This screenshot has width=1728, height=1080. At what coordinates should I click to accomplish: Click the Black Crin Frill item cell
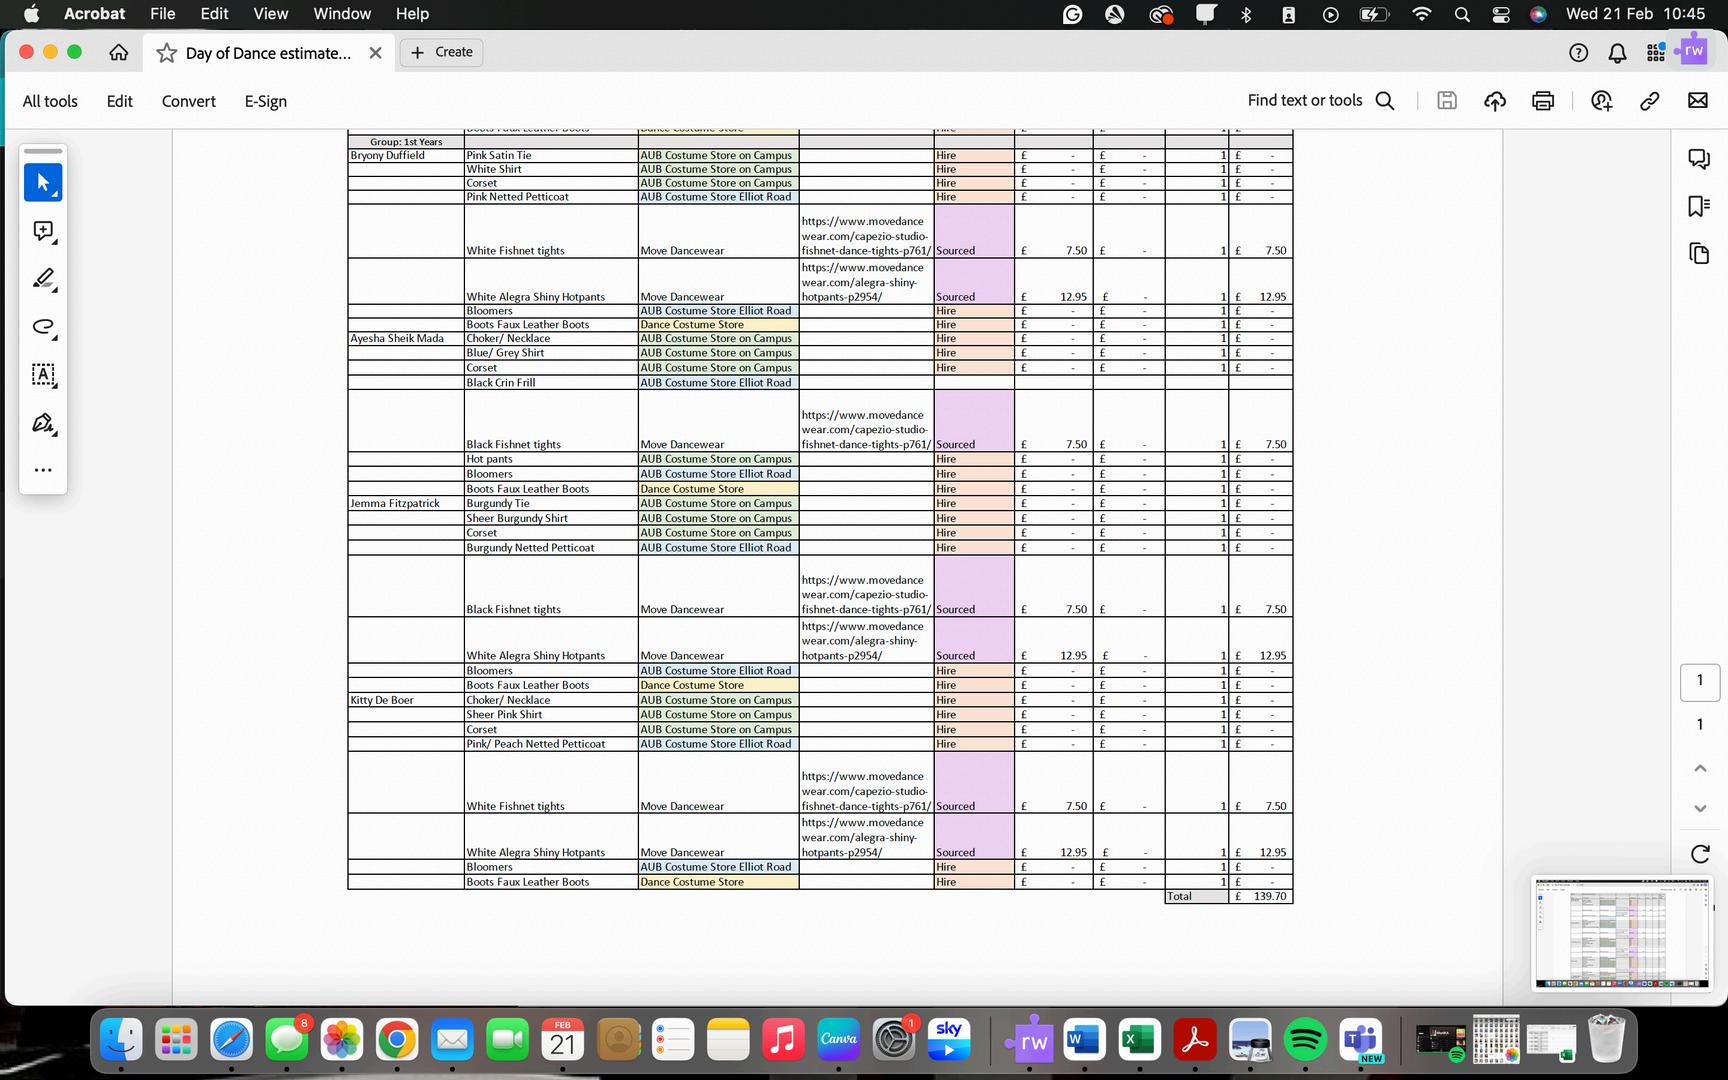(x=551, y=383)
